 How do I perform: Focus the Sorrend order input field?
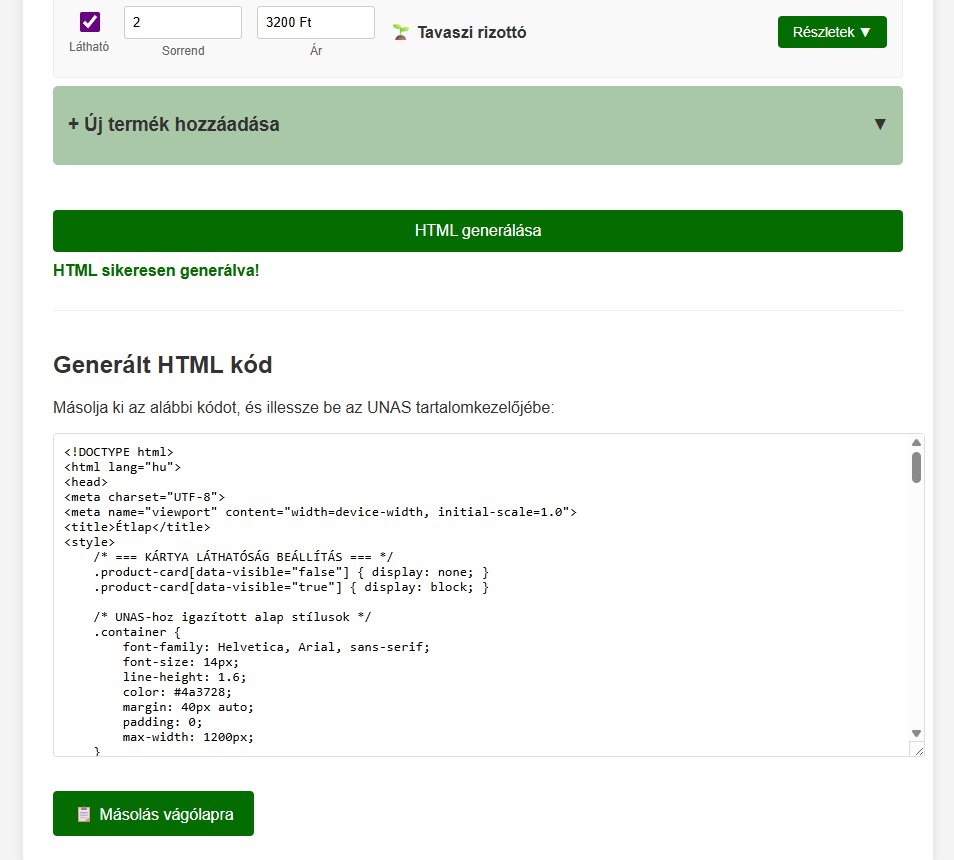182,22
